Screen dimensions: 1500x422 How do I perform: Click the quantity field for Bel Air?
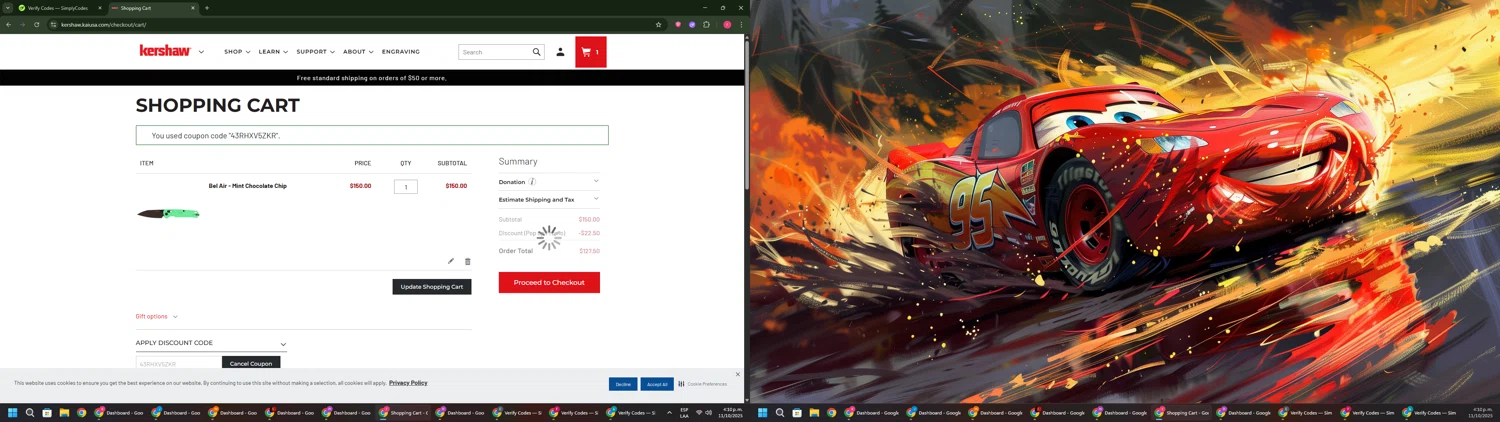[x=406, y=187]
